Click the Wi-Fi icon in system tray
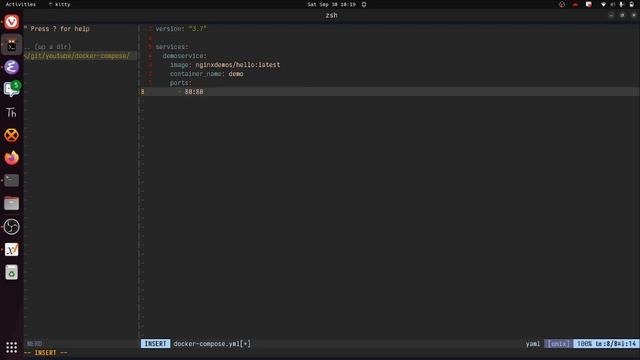This screenshot has height=360, width=640. (603, 4)
